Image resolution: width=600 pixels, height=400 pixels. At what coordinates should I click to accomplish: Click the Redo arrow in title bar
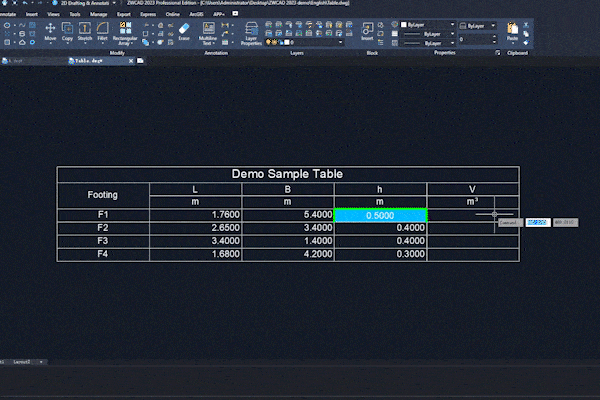[x=39, y=3]
